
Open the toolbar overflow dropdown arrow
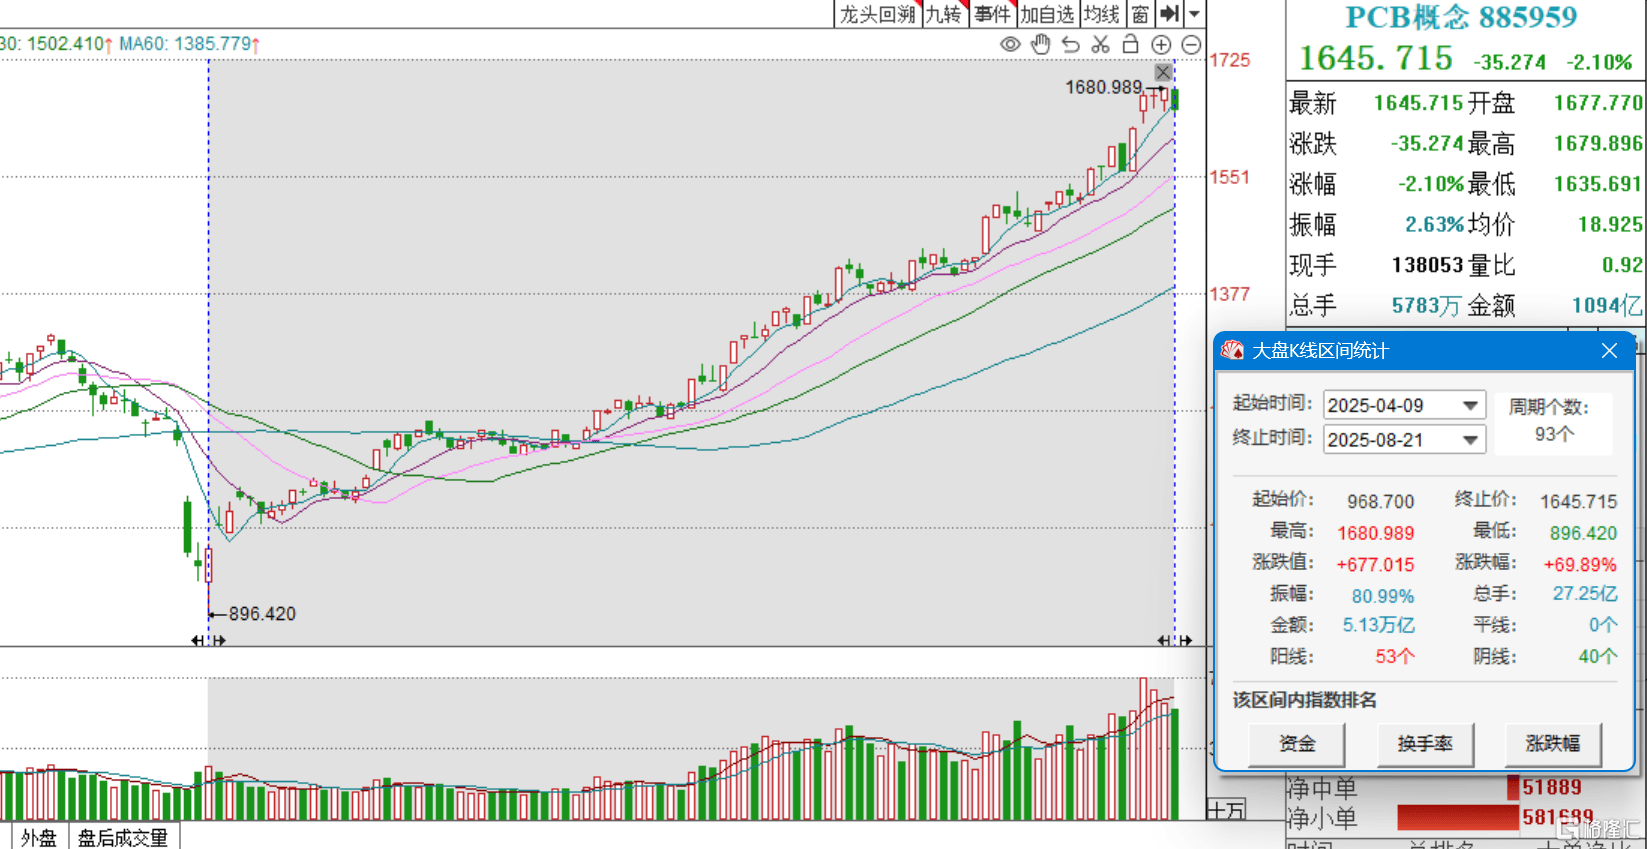1194,14
